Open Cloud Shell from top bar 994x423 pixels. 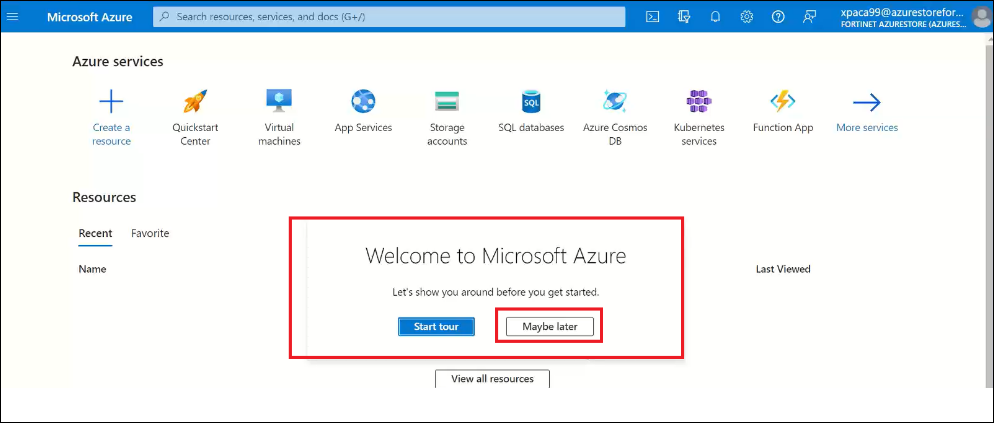point(652,17)
